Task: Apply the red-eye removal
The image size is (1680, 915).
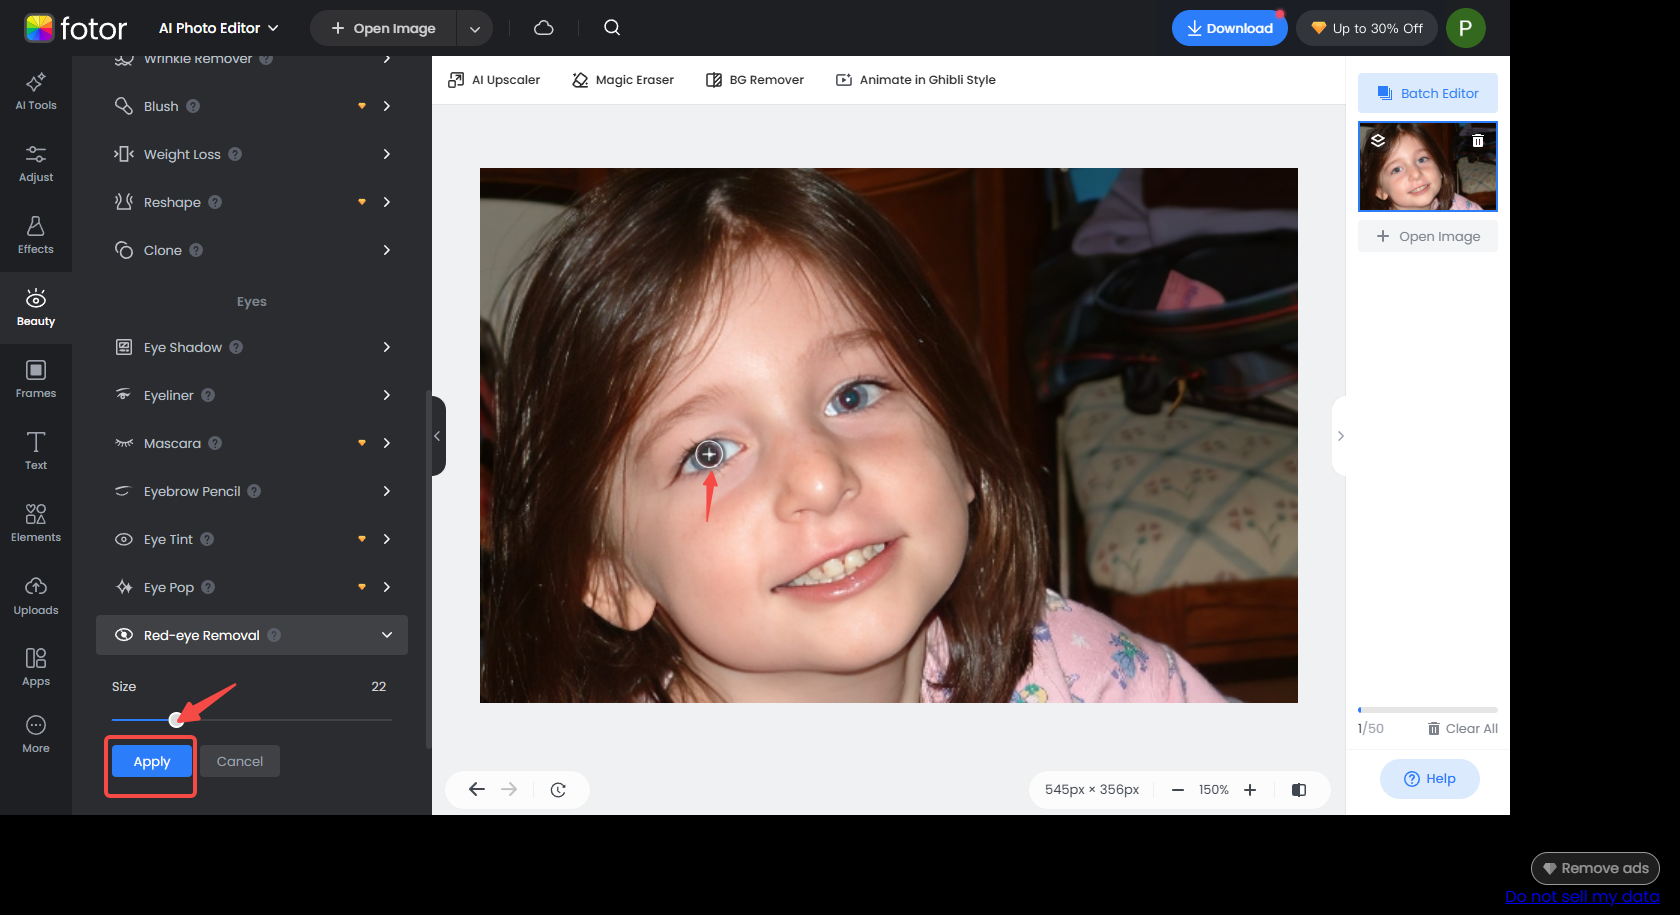Action: (x=152, y=761)
